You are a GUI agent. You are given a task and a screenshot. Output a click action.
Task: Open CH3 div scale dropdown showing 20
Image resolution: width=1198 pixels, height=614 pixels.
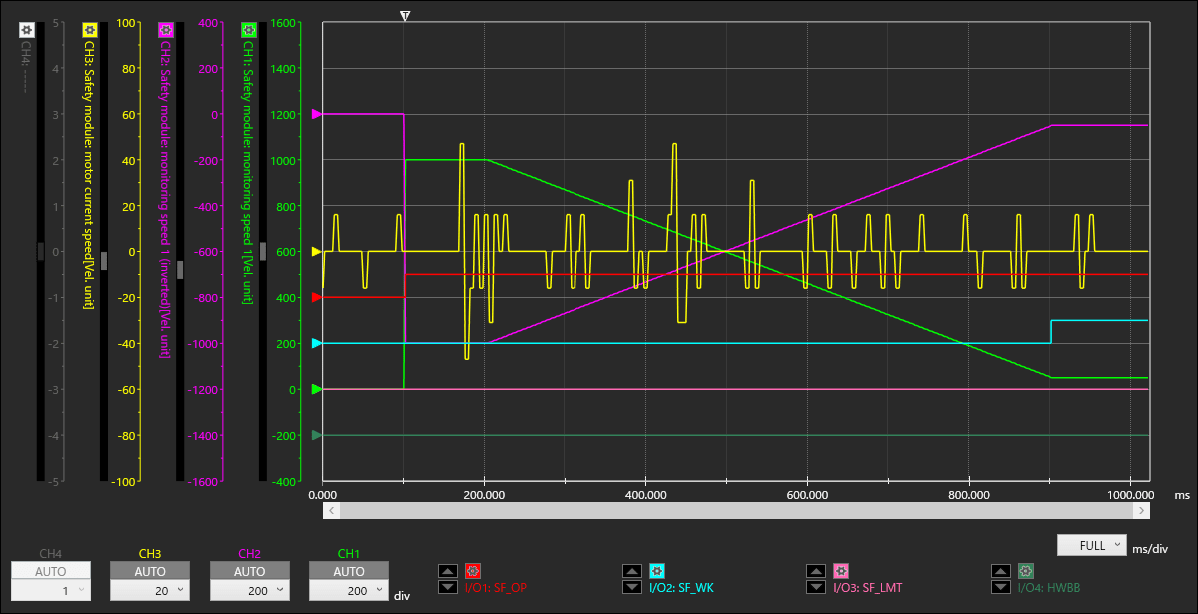(149, 591)
